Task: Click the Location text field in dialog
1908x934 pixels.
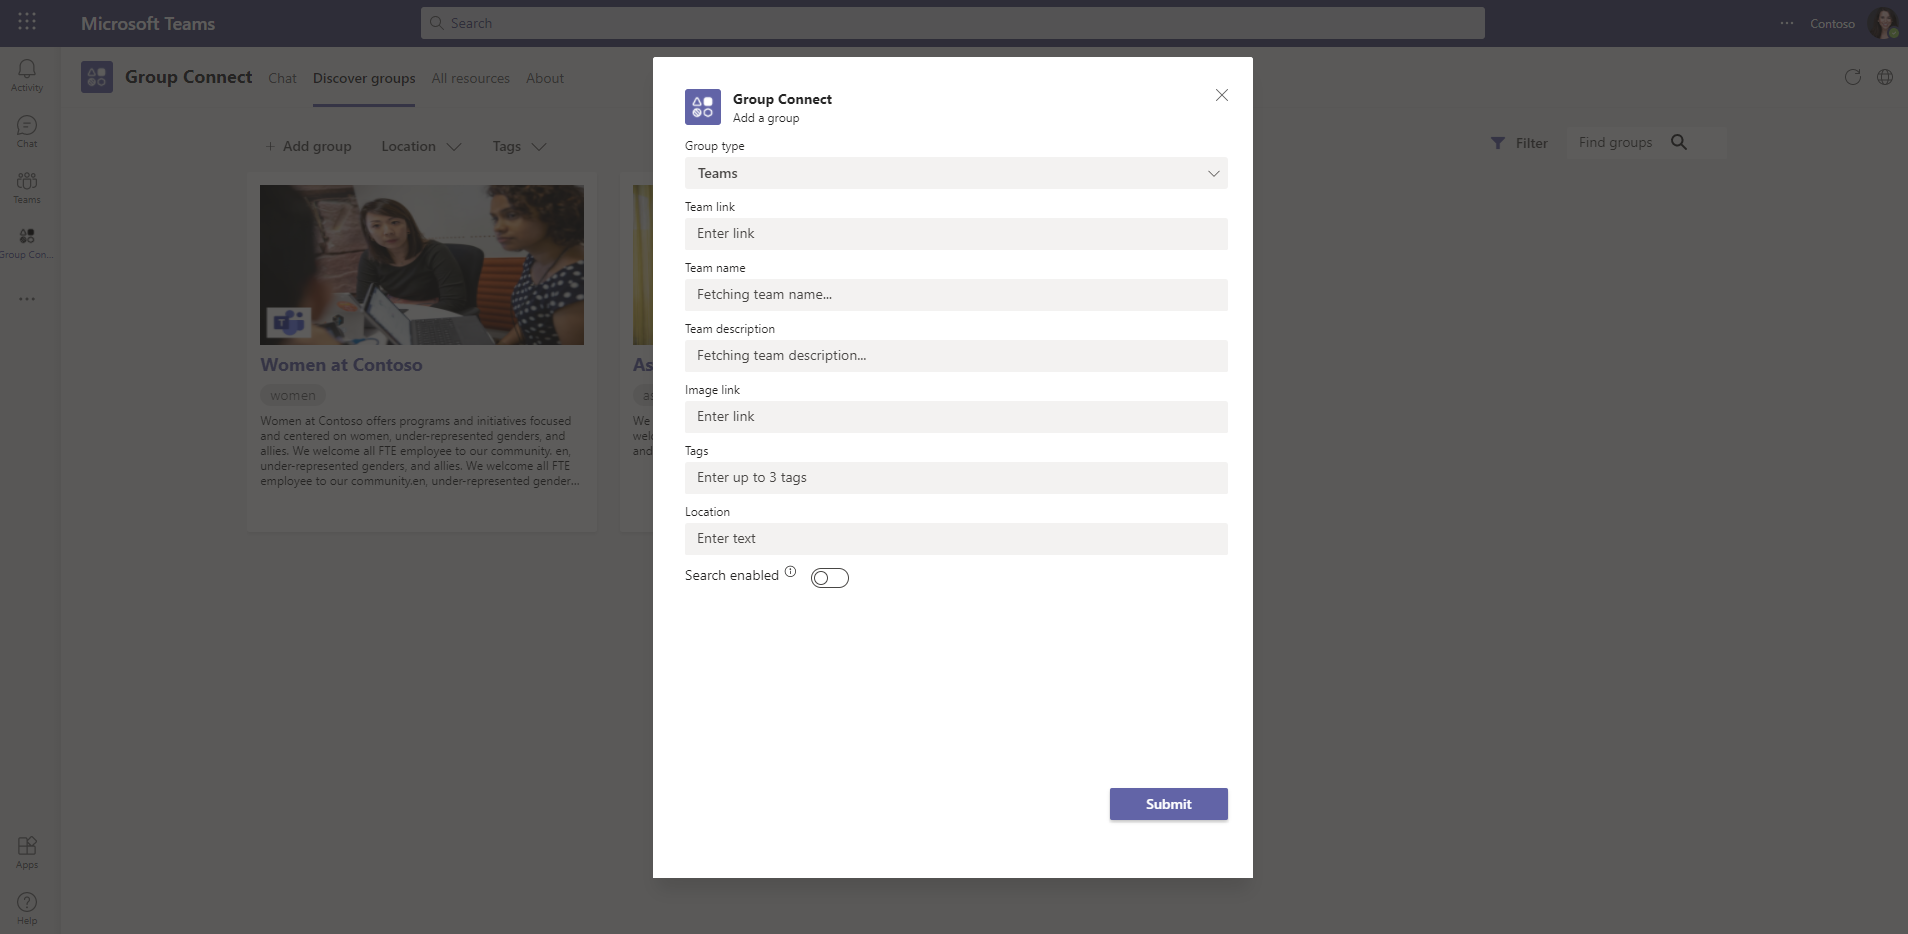Action: pyautogui.click(x=956, y=539)
